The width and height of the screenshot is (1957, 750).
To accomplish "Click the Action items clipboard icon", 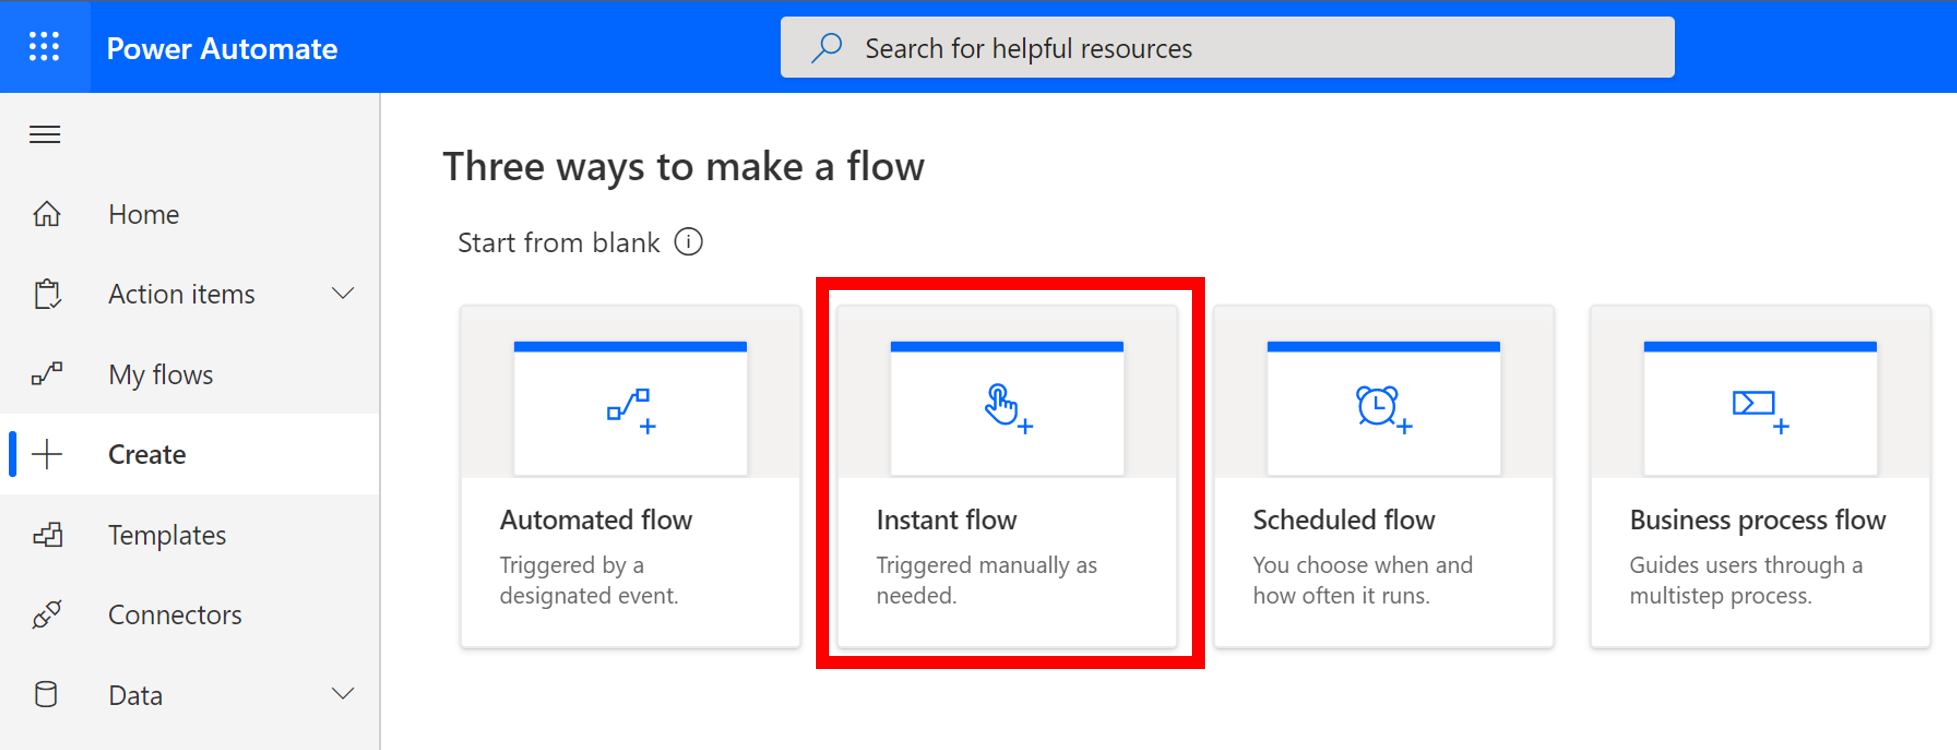I will pyautogui.click(x=47, y=294).
